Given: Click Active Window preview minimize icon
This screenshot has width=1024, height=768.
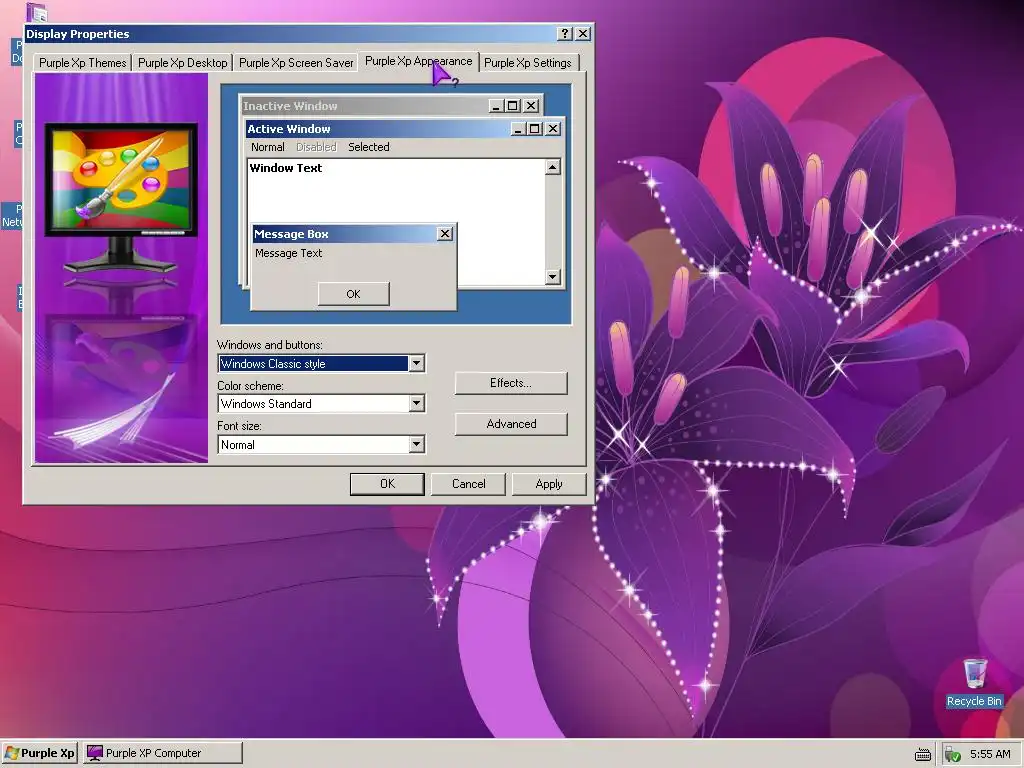Looking at the screenshot, I should pyautogui.click(x=518, y=129).
